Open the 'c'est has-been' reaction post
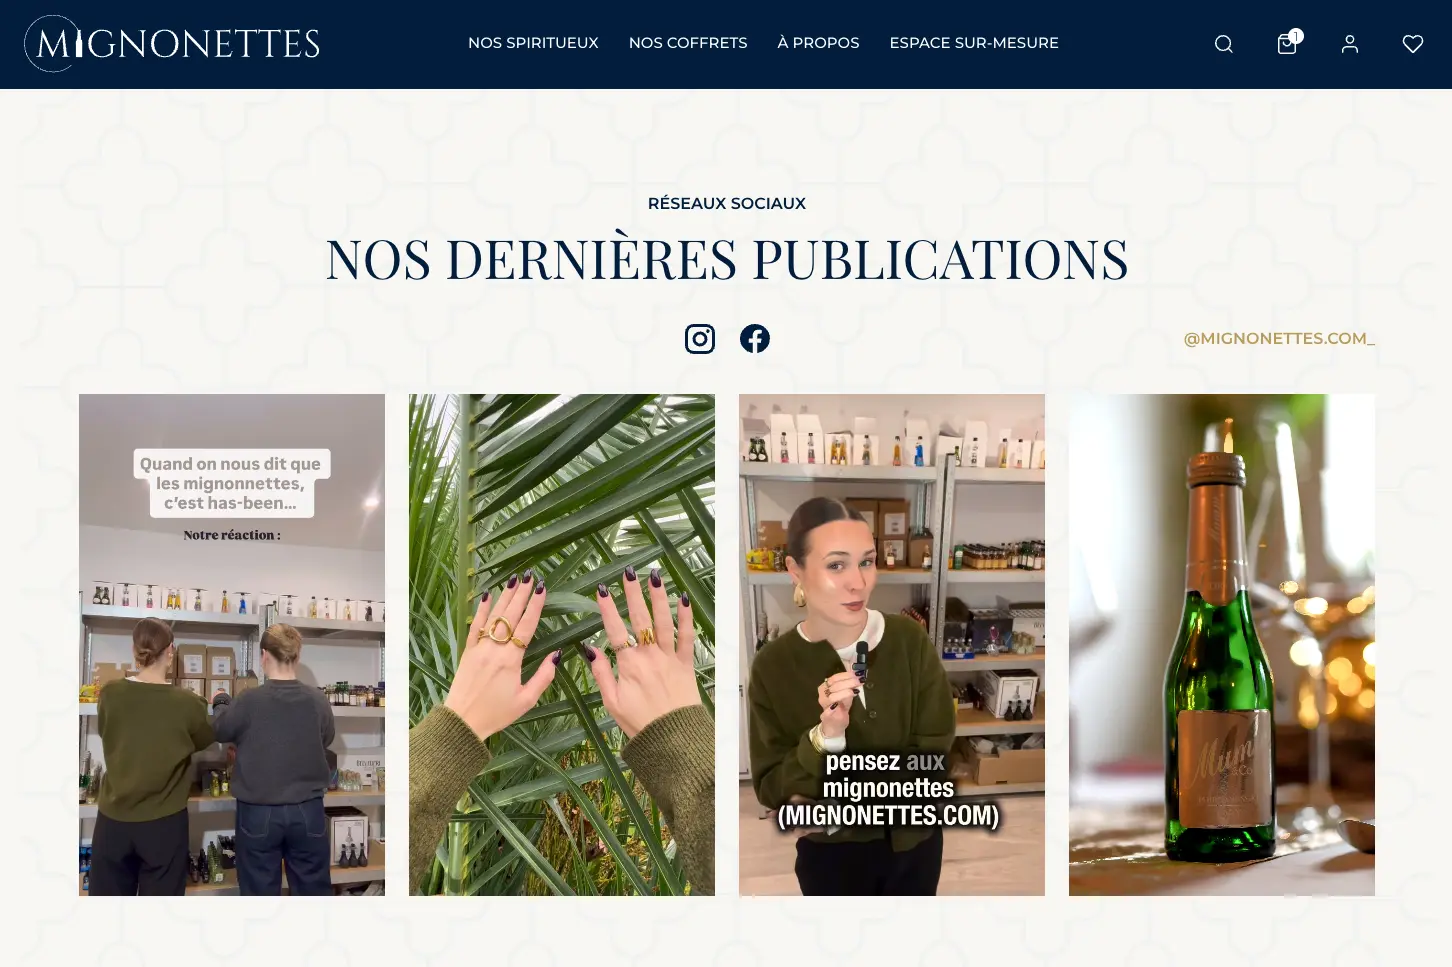The image size is (1452, 967). 232,645
